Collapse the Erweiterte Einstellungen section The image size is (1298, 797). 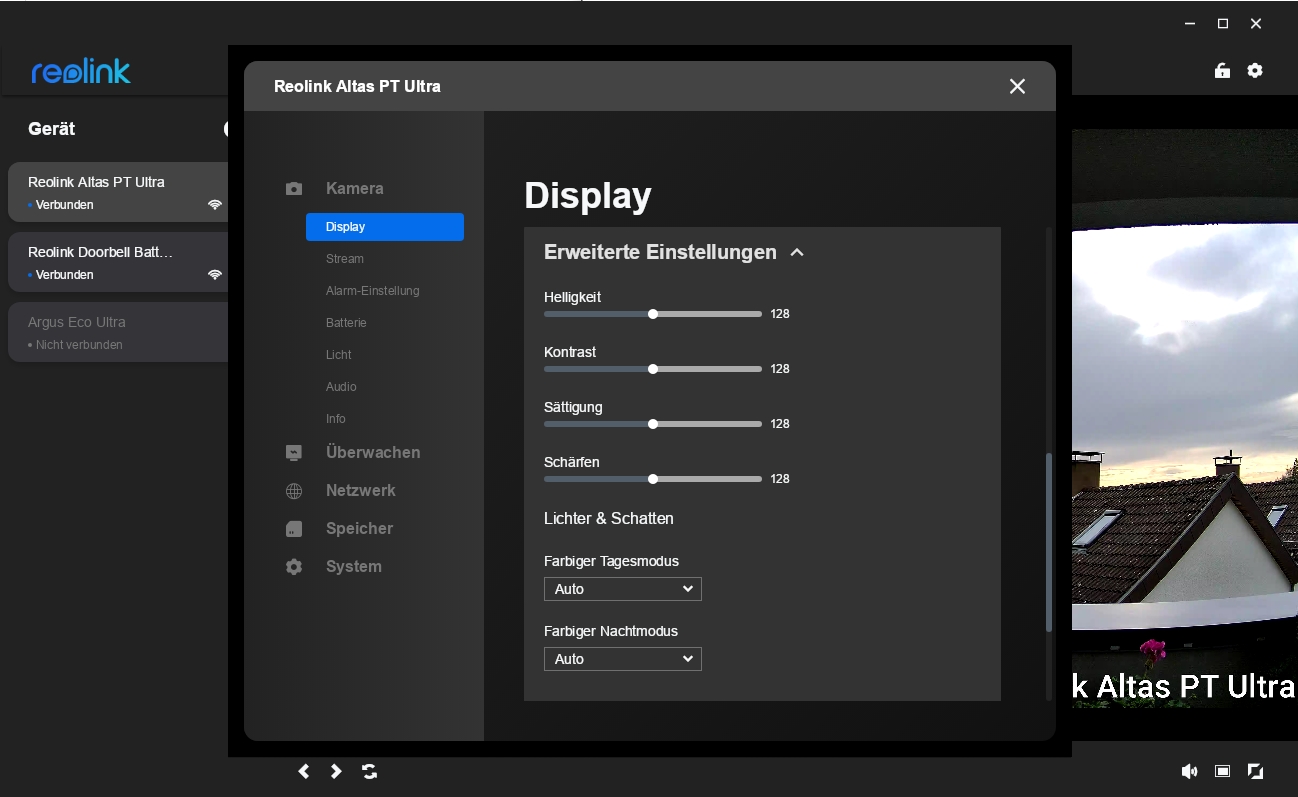point(797,253)
